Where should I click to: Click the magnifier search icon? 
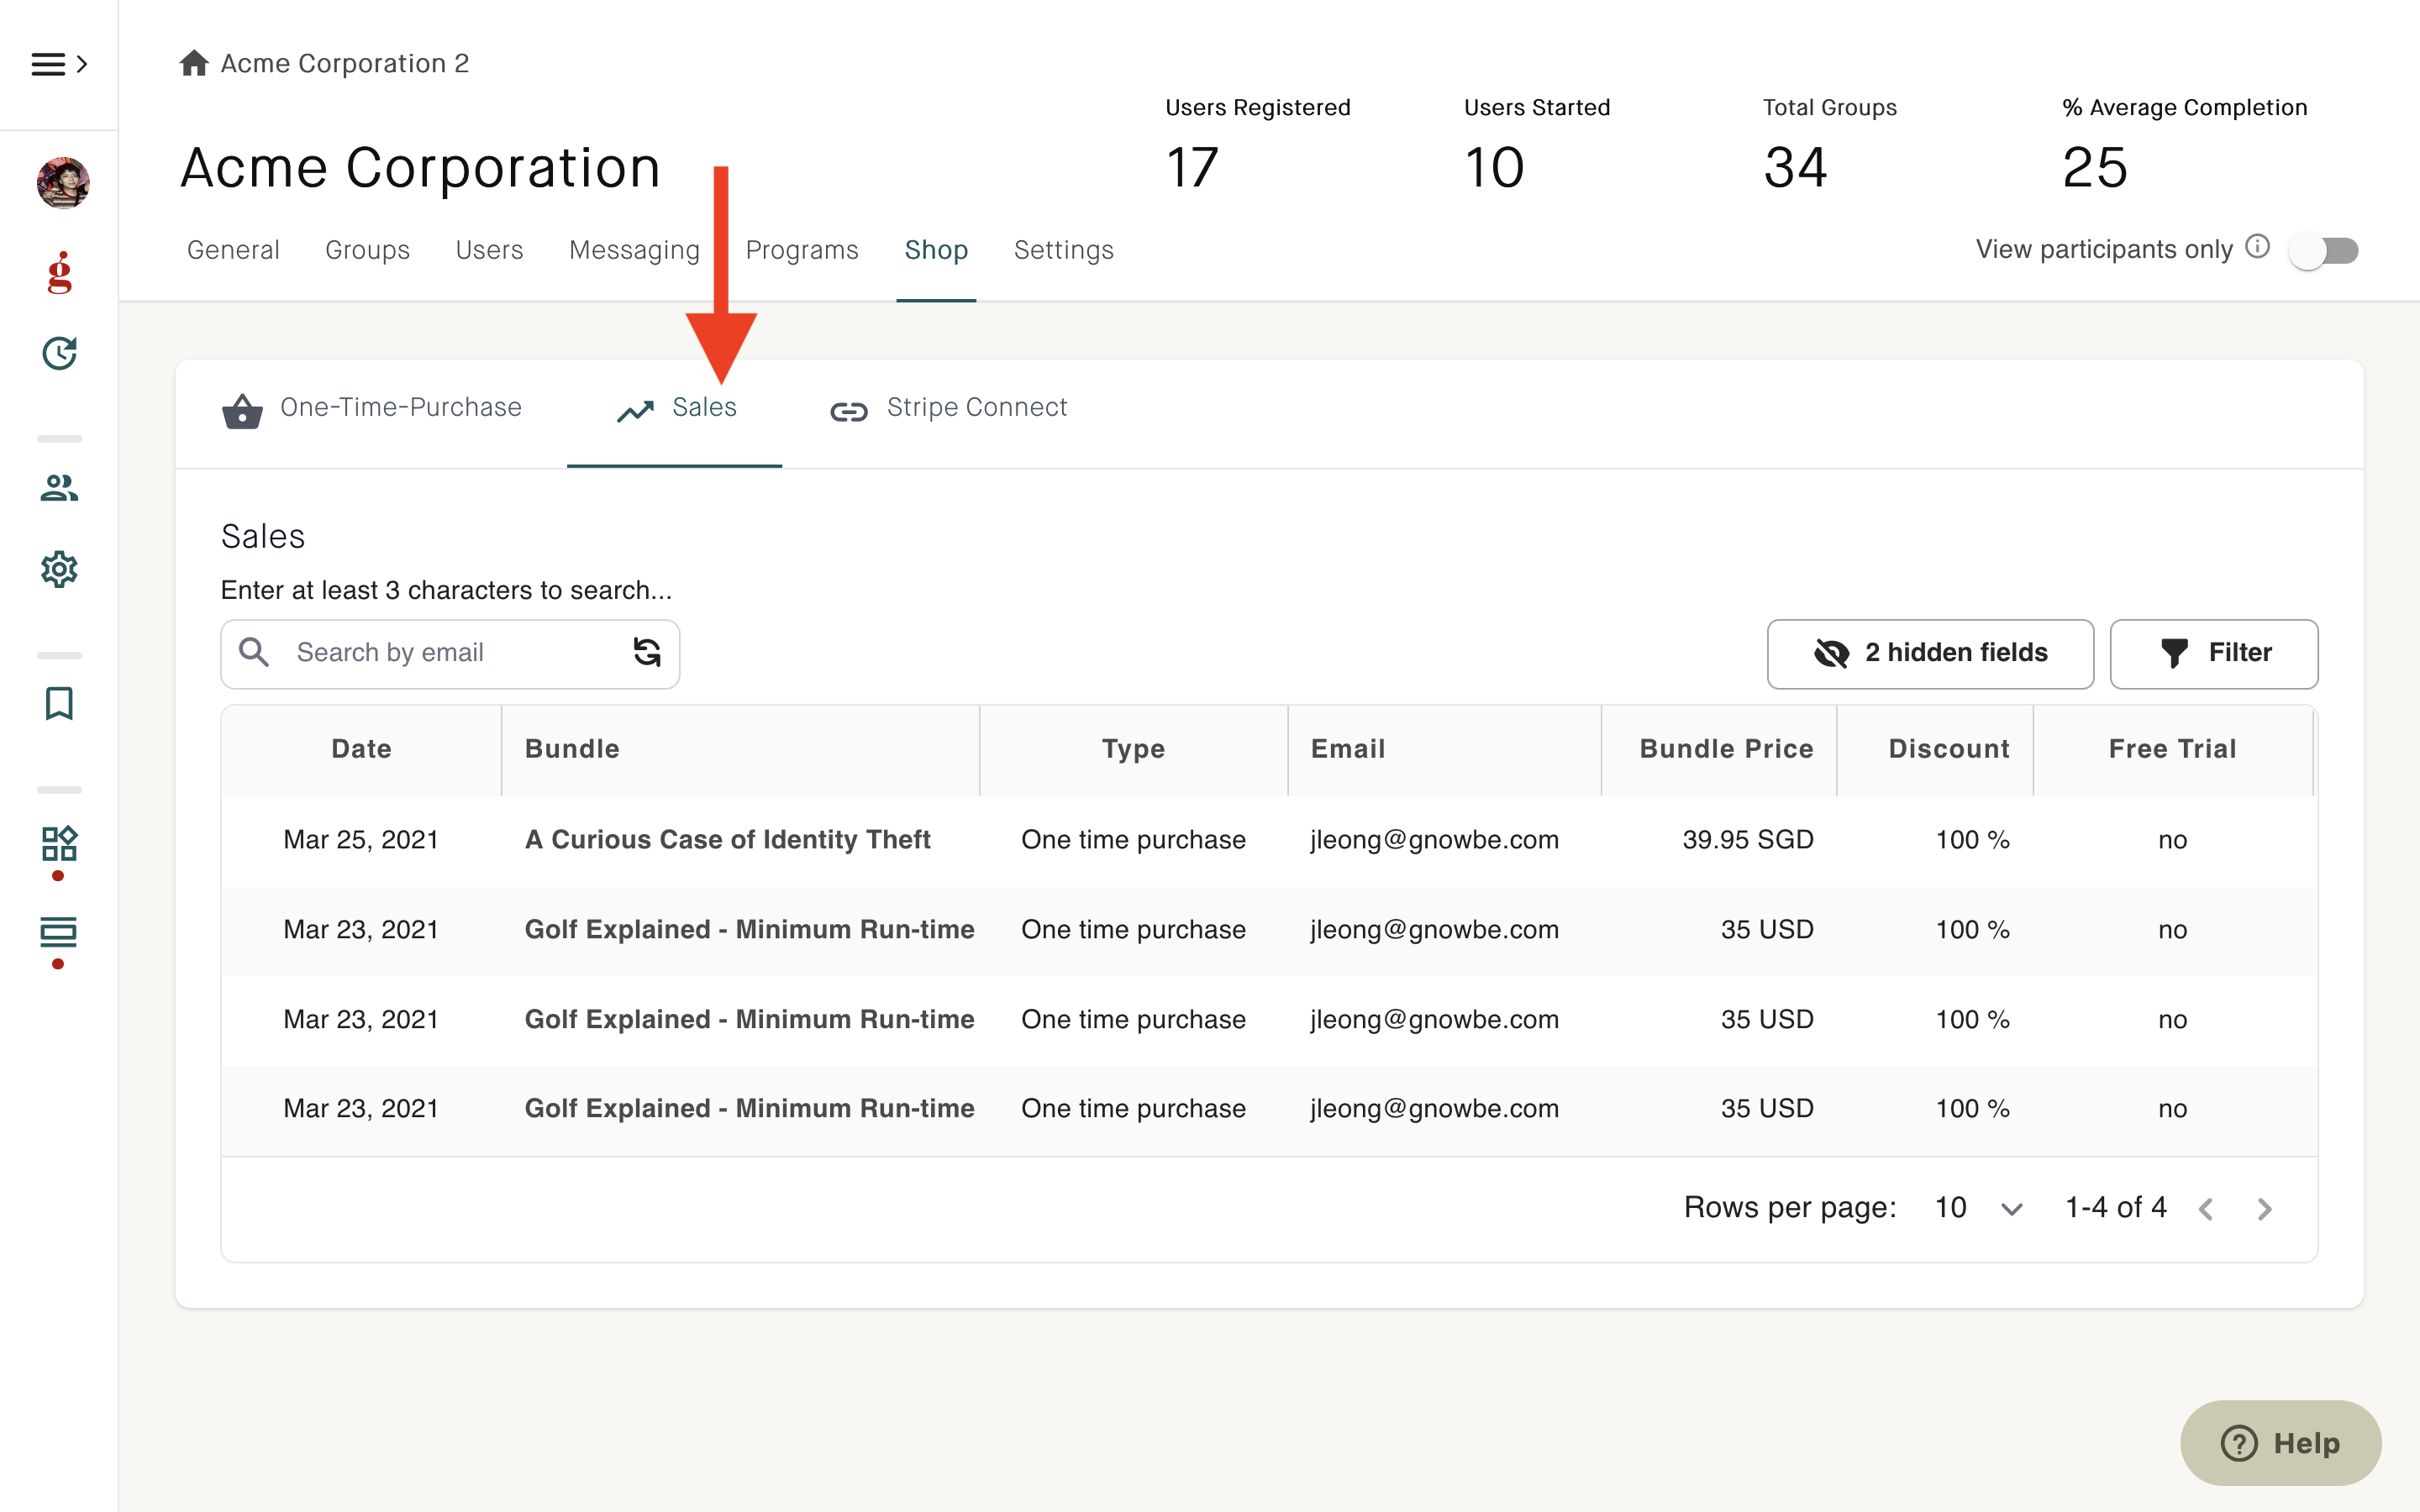[254, 652]
